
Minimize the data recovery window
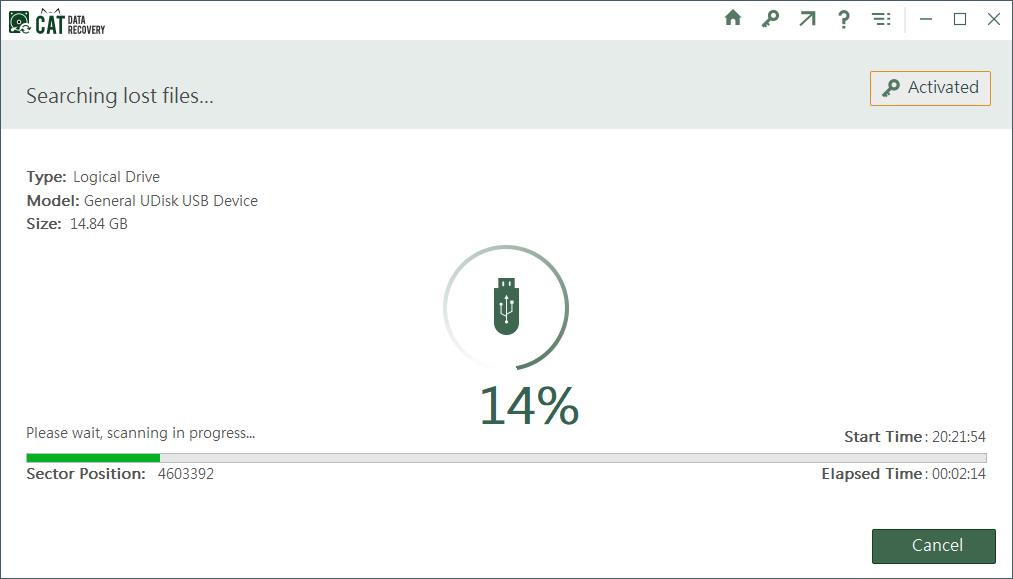point(925,19)
